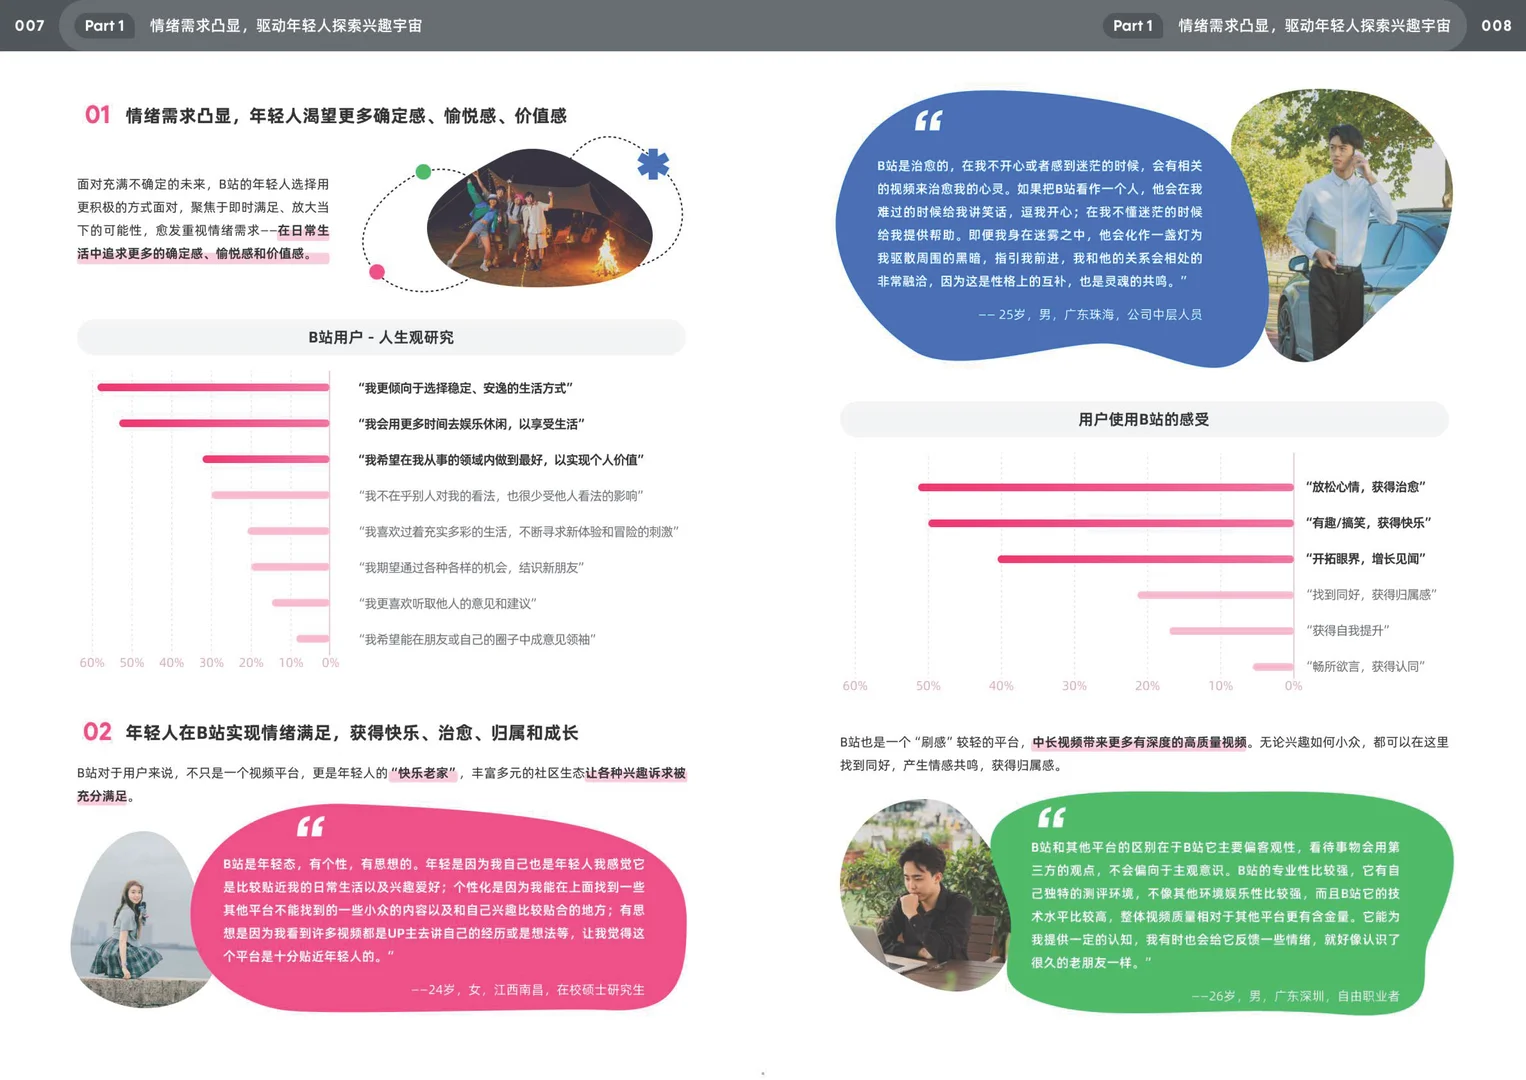
Task: Toggle the 'B站用户 - 人生观研究' panel header
Action: tap(380, 337)
